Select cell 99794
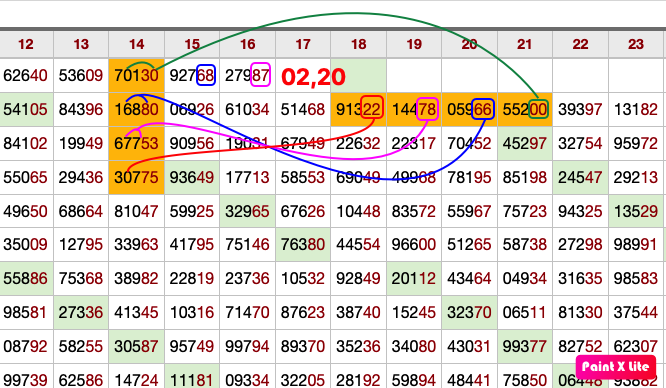Screen dimensions: 666x388 click(x=248, y=347)
